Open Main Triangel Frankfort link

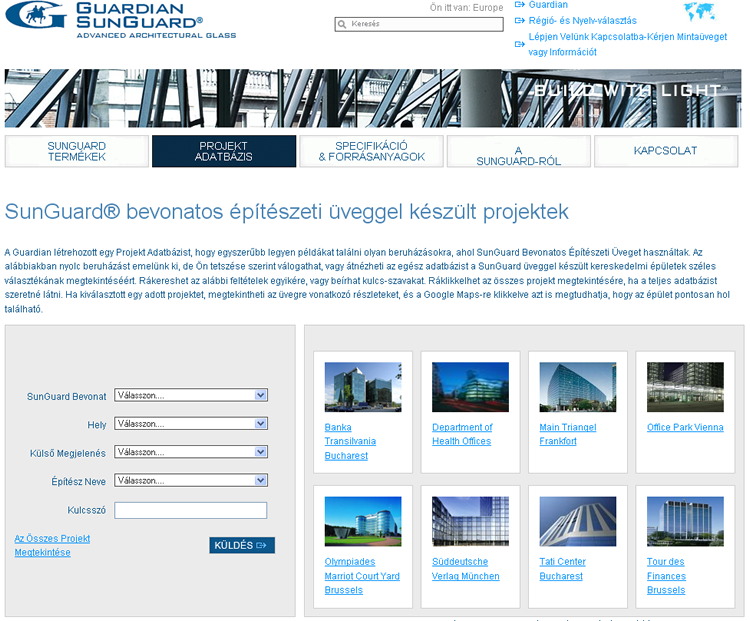[x=568, y=434]
